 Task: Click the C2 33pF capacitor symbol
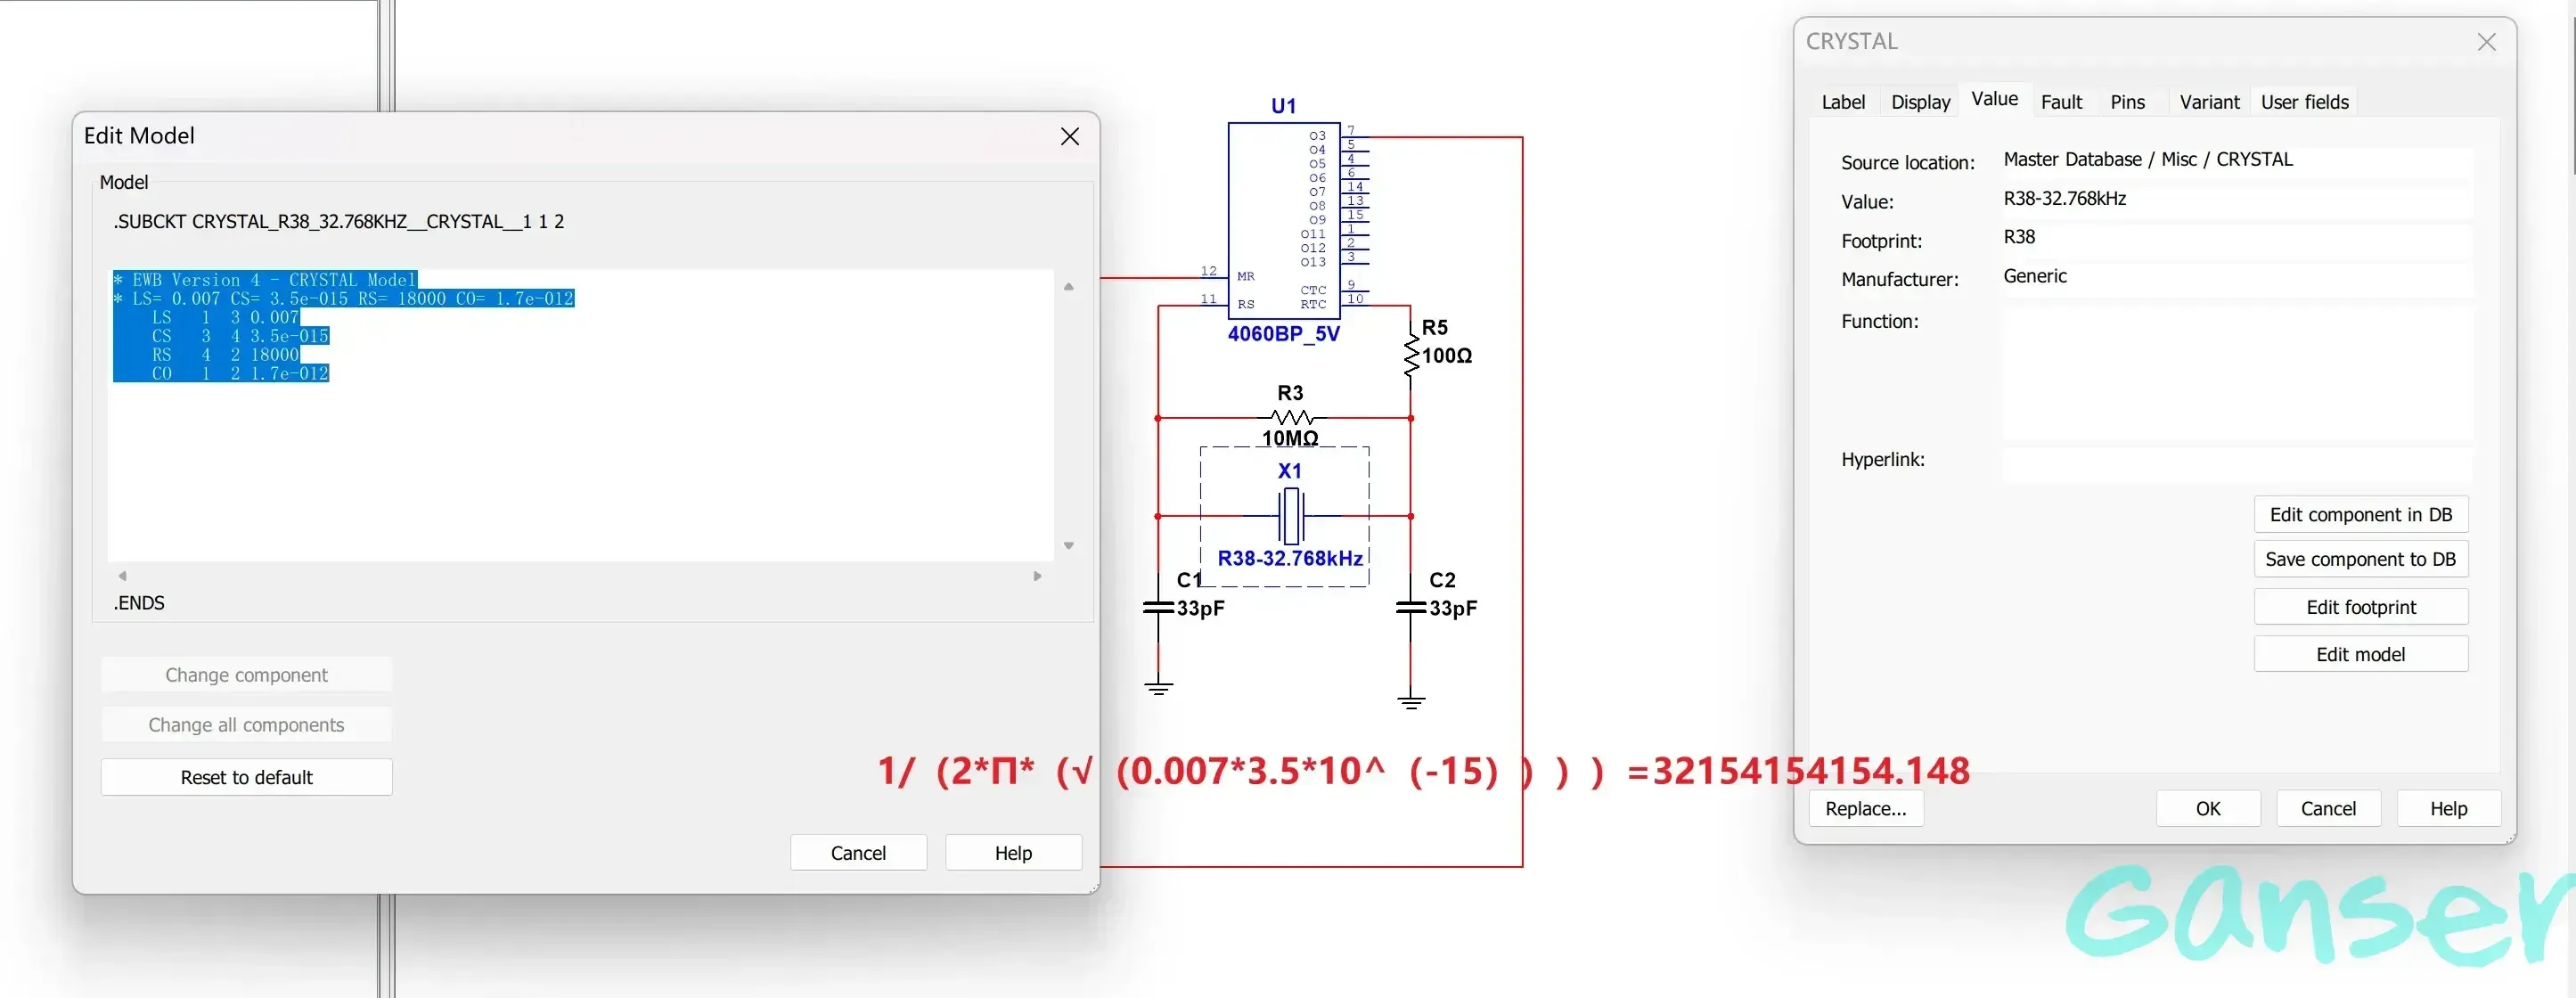point(1410,607)
